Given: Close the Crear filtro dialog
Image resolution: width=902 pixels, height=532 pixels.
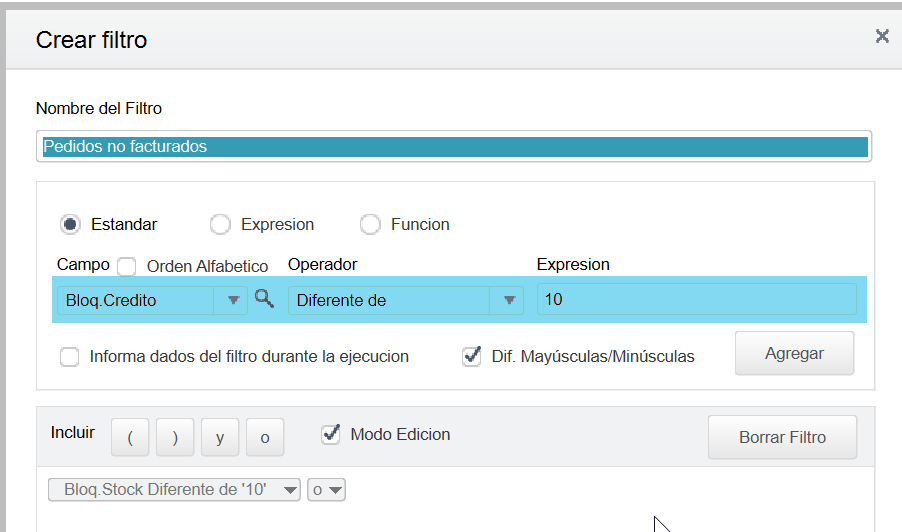Looking at the screenshot, I should pos(882,36).
